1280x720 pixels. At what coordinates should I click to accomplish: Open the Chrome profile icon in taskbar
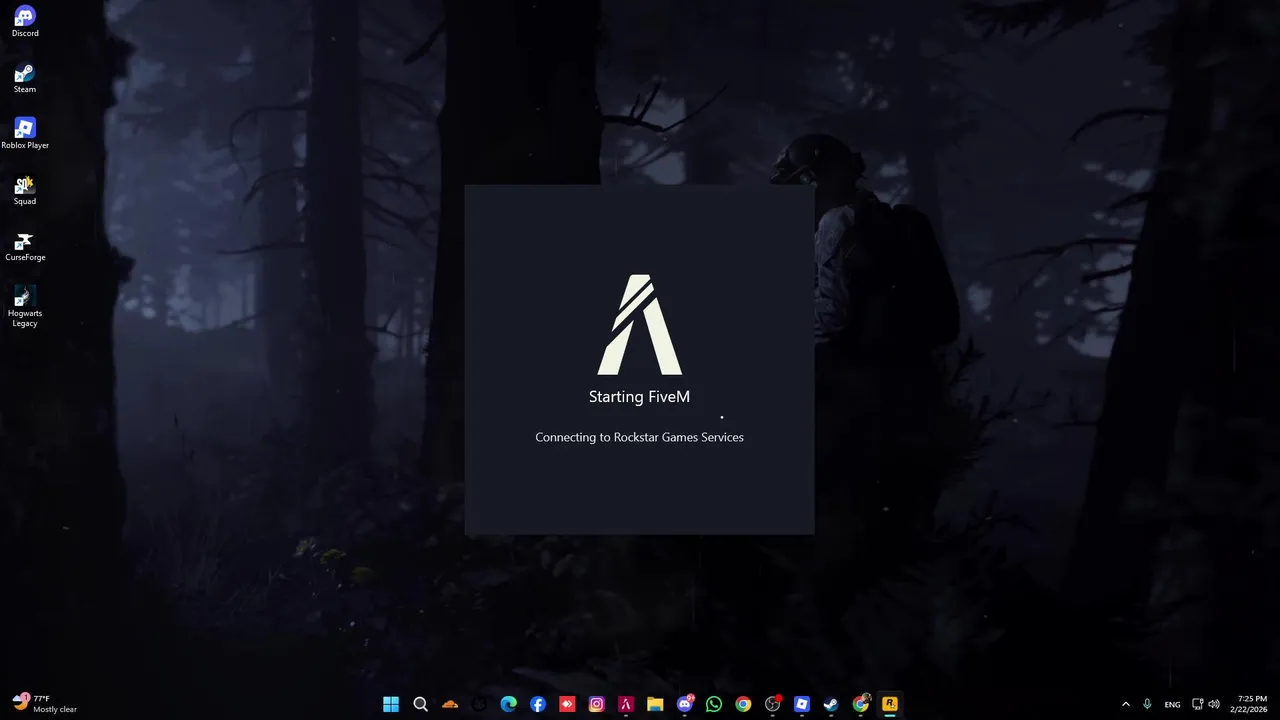tap(861, 704)
